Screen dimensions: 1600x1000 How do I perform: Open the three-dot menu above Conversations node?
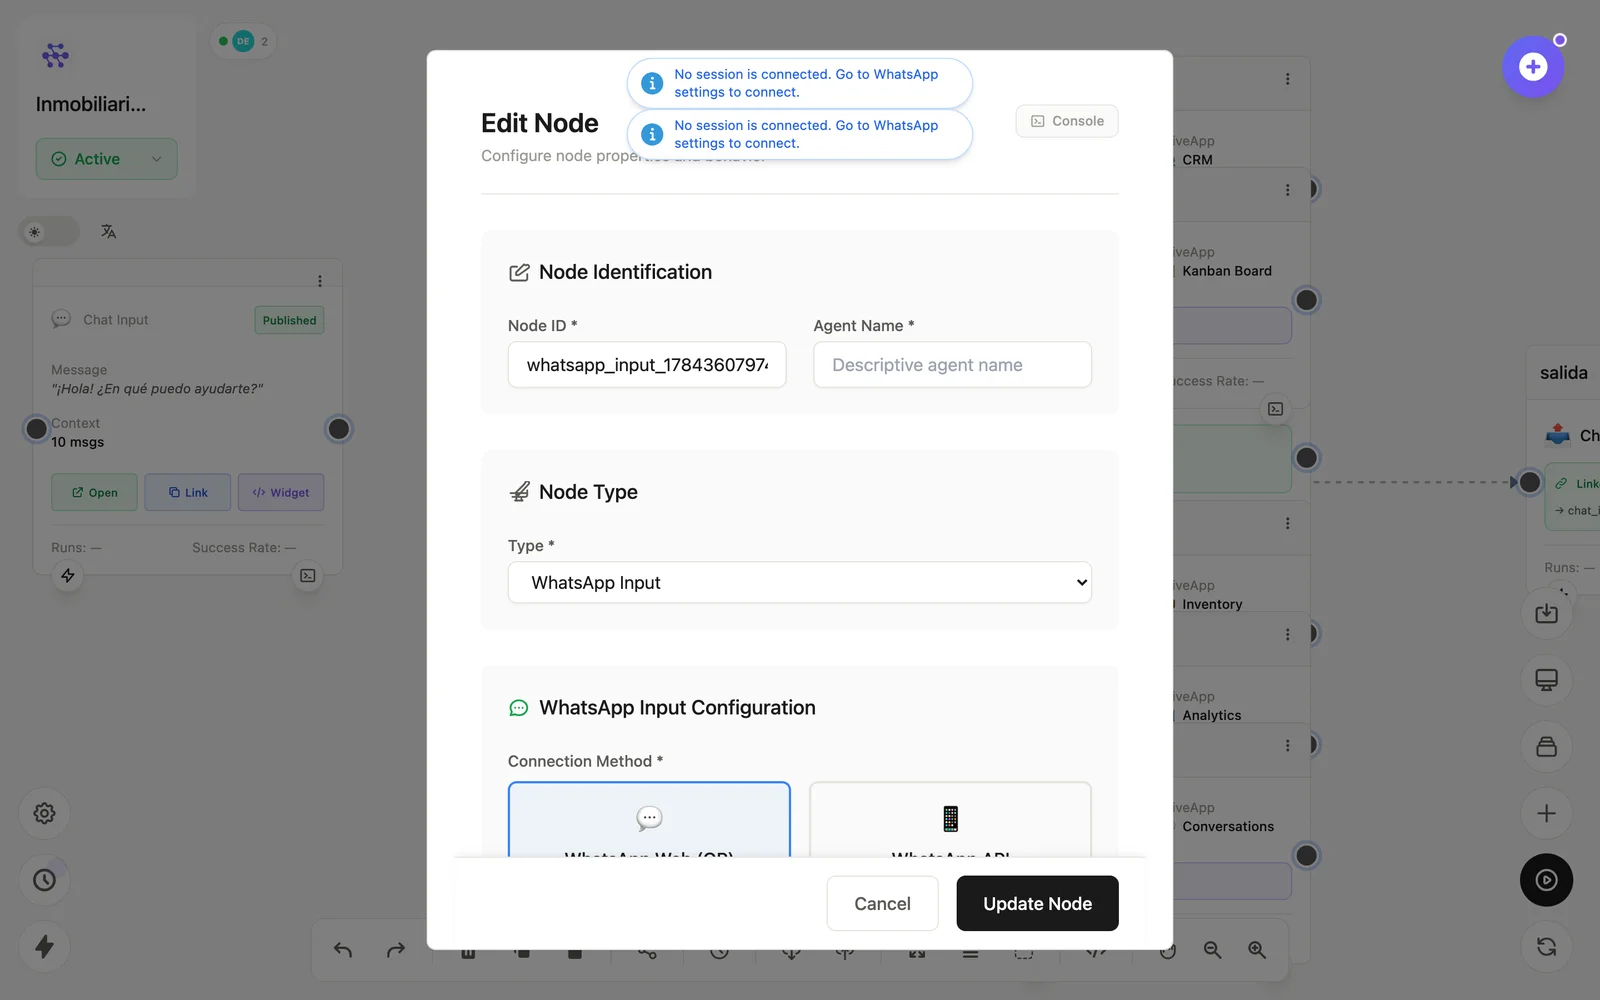1288,745
